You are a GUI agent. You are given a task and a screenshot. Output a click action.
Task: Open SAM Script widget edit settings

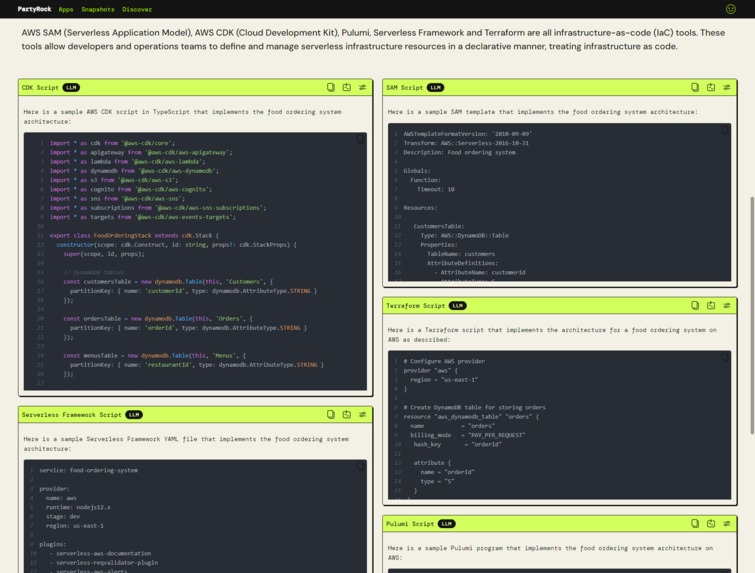pyautogui.click(x=727, y=87)
